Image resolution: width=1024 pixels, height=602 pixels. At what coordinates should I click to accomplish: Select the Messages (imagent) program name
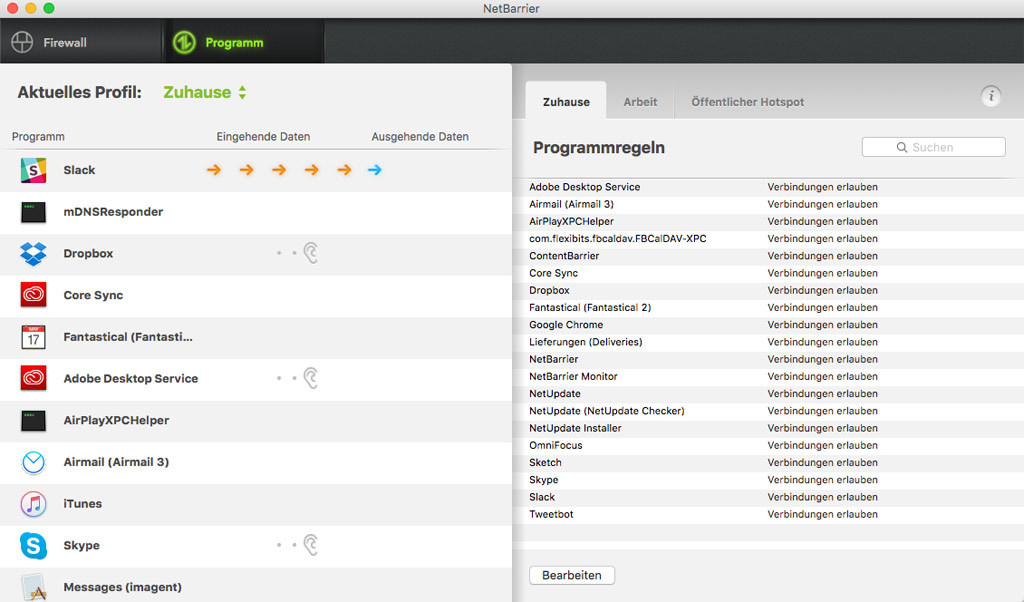click(x=122, y=587)
